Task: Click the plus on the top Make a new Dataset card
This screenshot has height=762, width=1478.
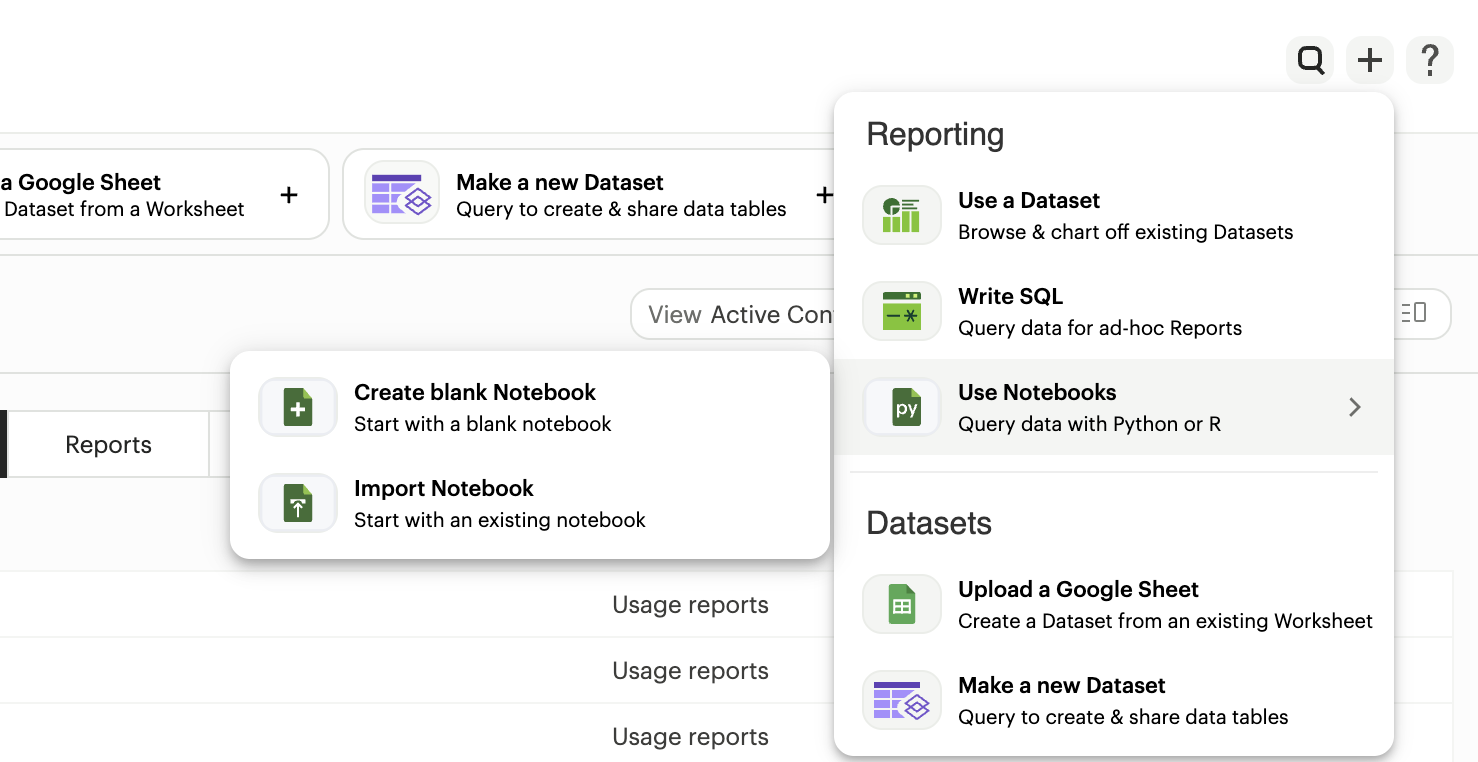Action: [x=824, y=195]
